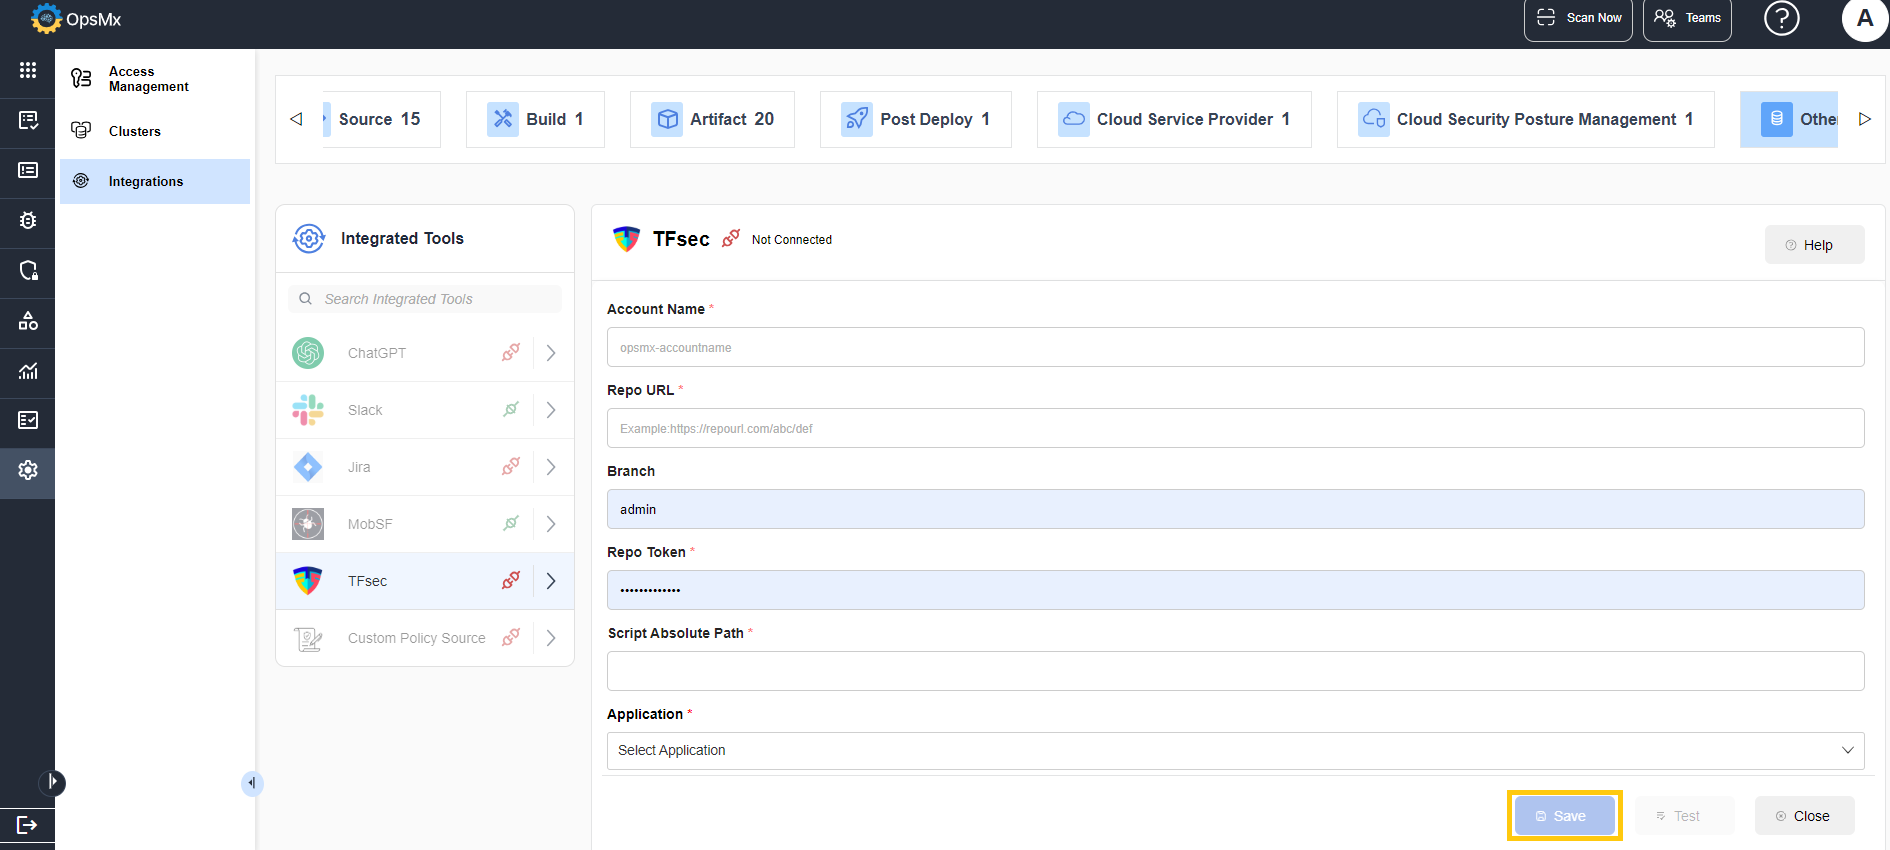The height and width of the screenshot is (850, 1890).
Task: Expand the Jira integration chevron
Action: [551, 467]
